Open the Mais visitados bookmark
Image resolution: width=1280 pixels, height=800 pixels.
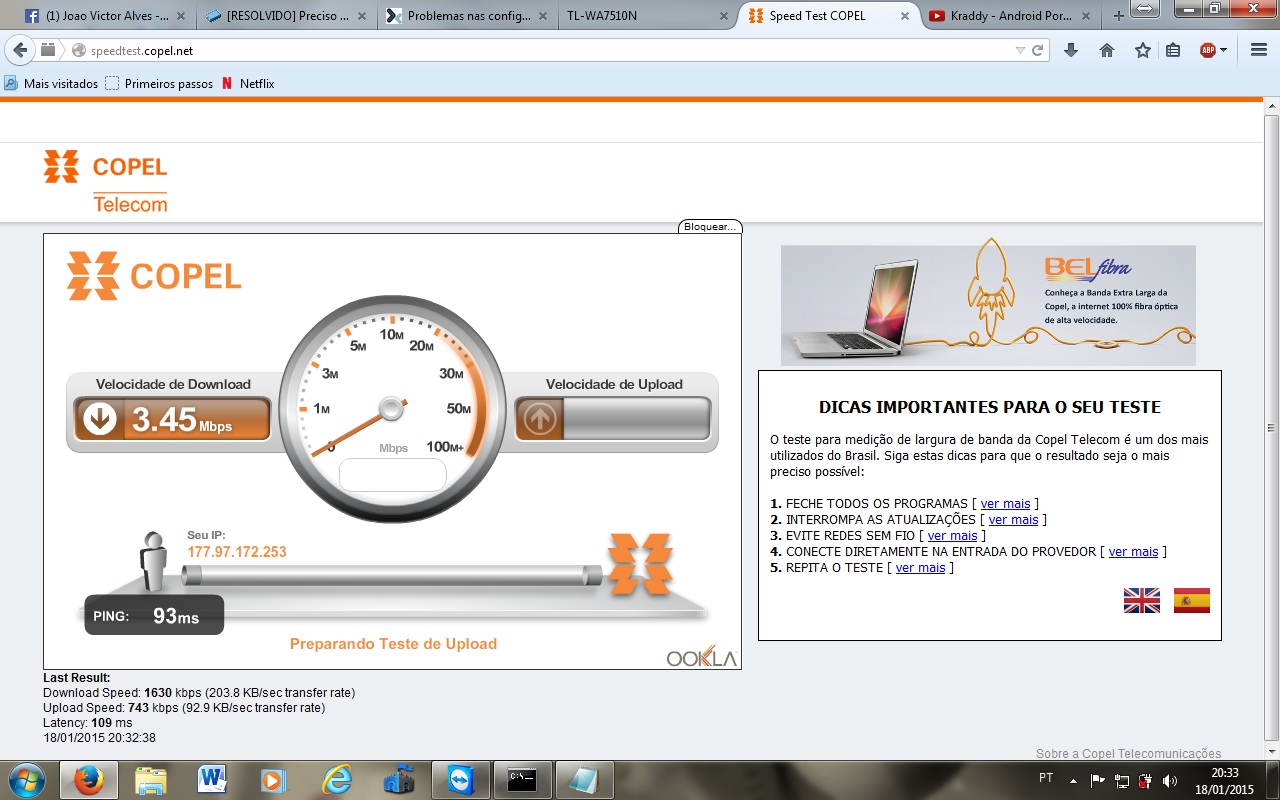51,84
